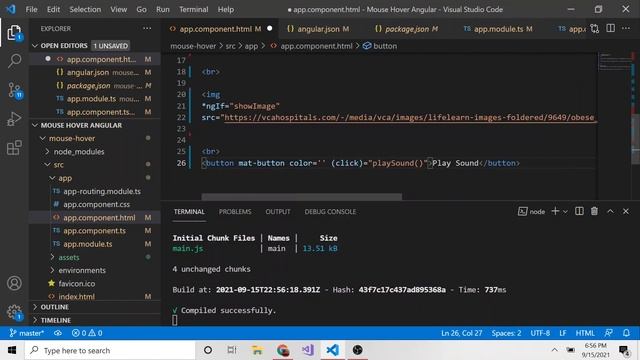Change language mode from HTML

(585, 333)
